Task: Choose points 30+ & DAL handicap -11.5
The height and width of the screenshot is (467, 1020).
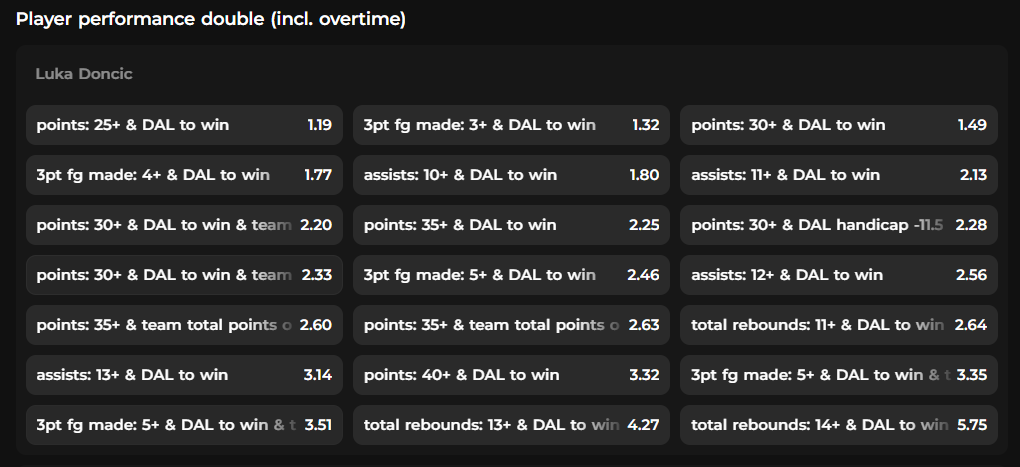Action: coord(839,225)
